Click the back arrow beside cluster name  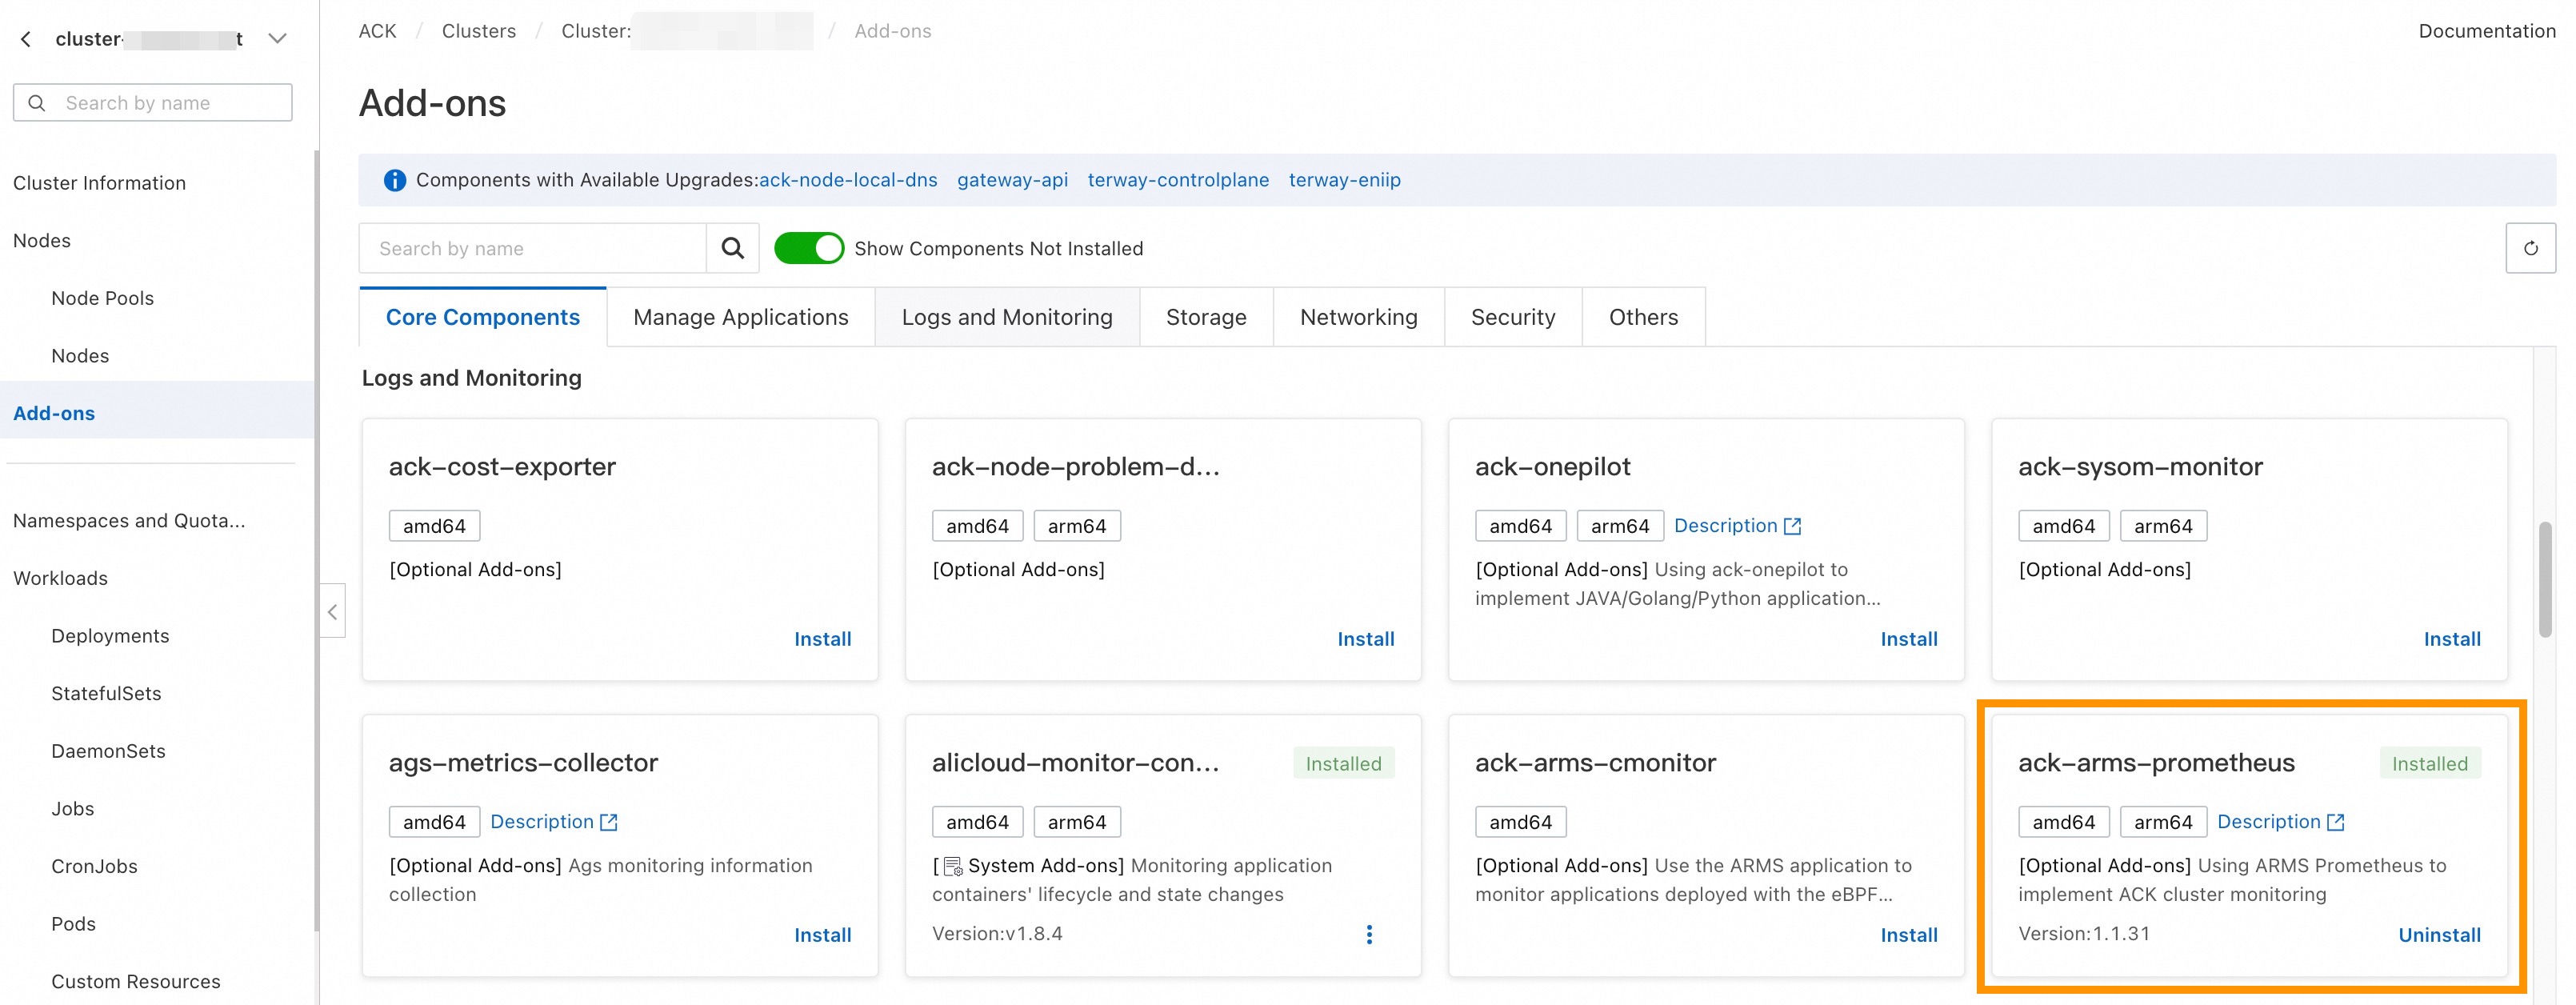26,39
